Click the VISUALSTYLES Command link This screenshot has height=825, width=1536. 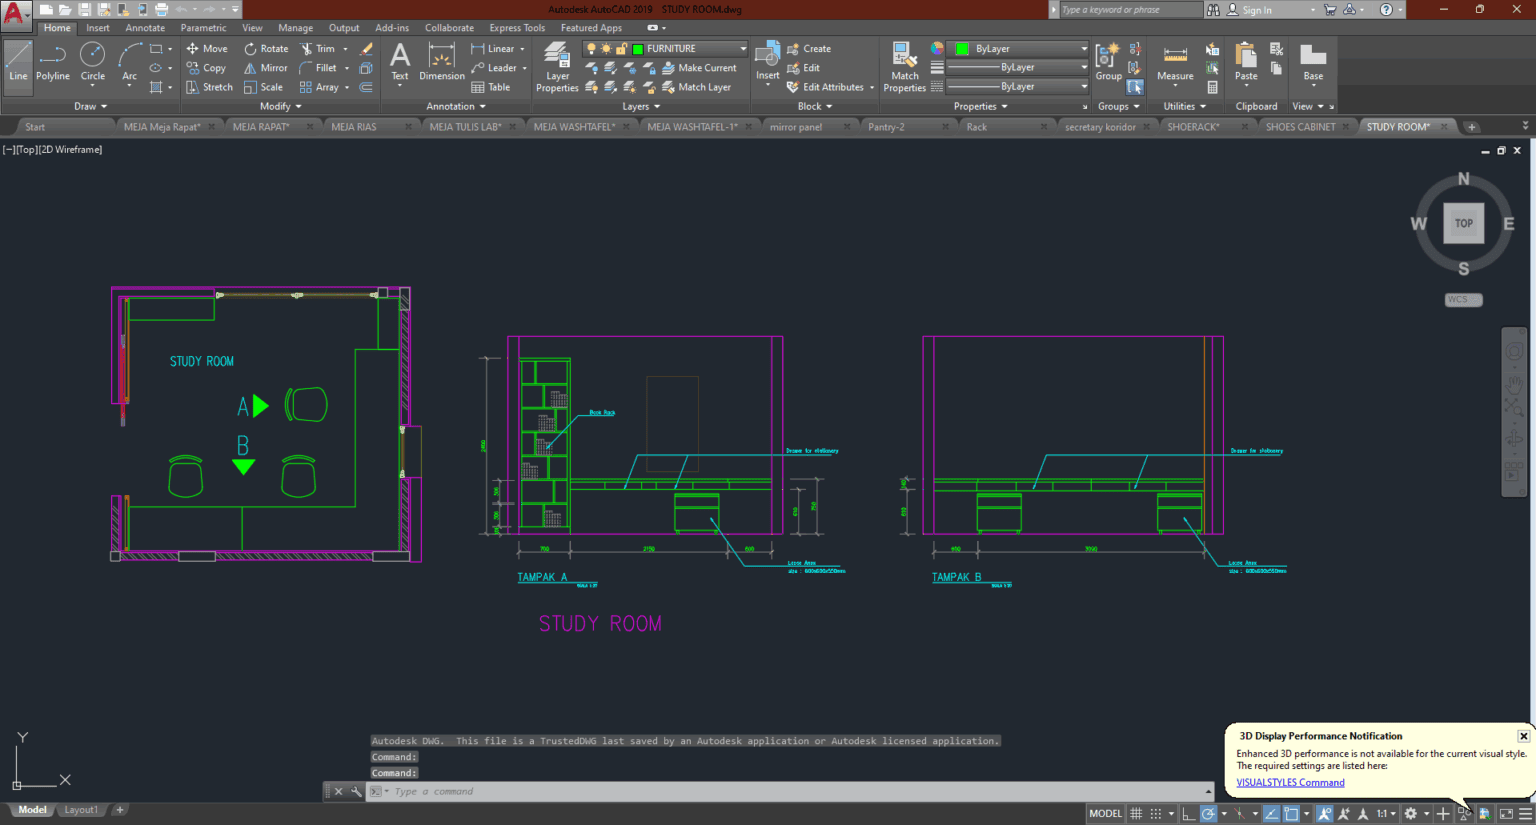coord(1290,782)
